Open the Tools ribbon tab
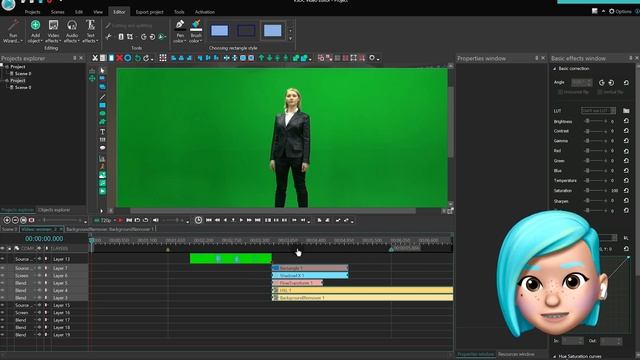The width and height of the screenshot is (640, 360). [179, 12]
